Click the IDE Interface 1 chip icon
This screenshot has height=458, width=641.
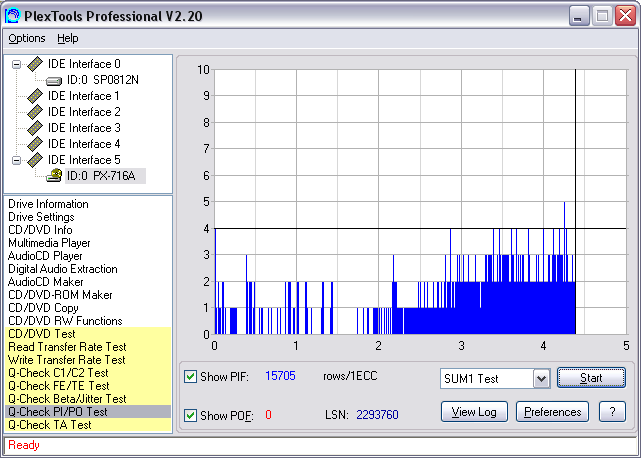pos(35,96)
